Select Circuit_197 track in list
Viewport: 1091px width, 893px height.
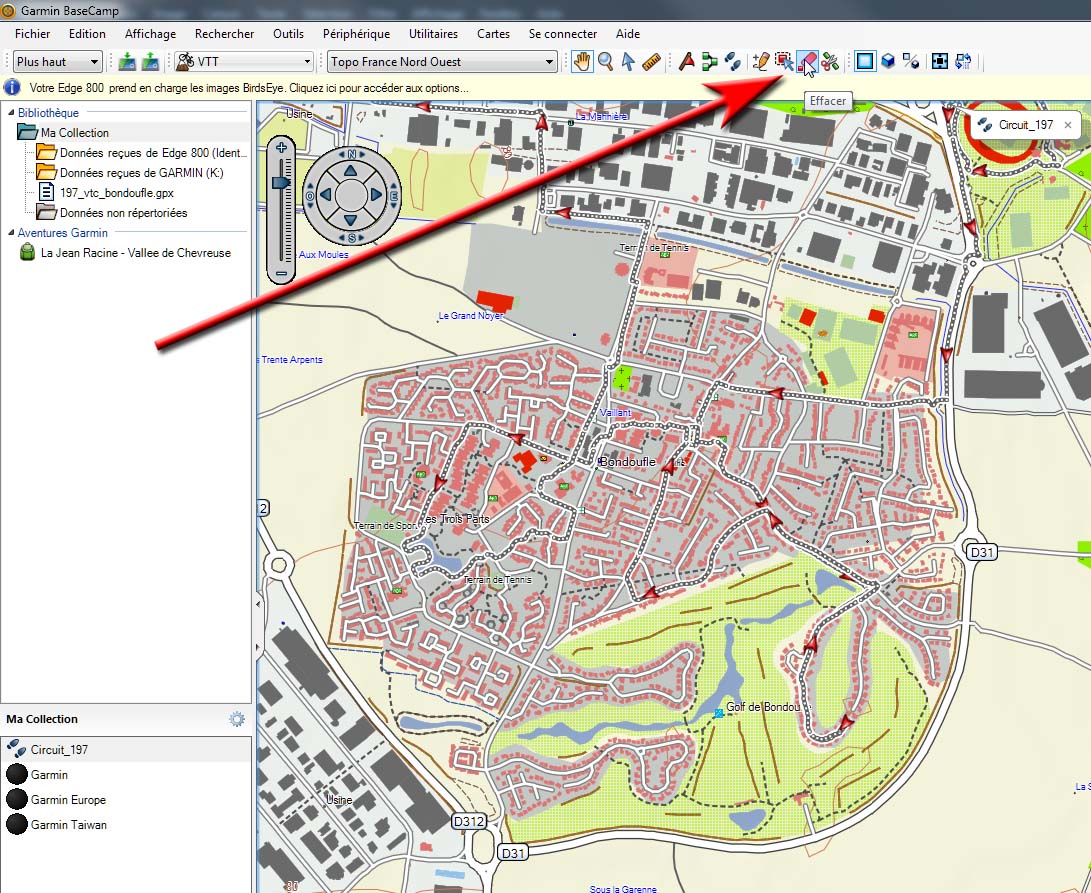(126, 750)
